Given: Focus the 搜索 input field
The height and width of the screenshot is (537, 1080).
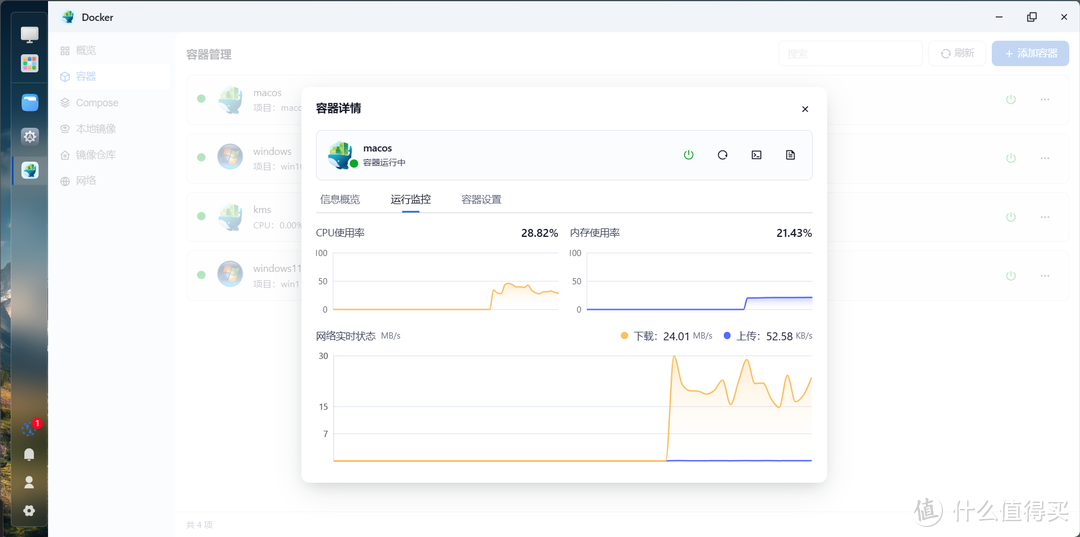Looking at the screenshot, I should coord(851,53).
